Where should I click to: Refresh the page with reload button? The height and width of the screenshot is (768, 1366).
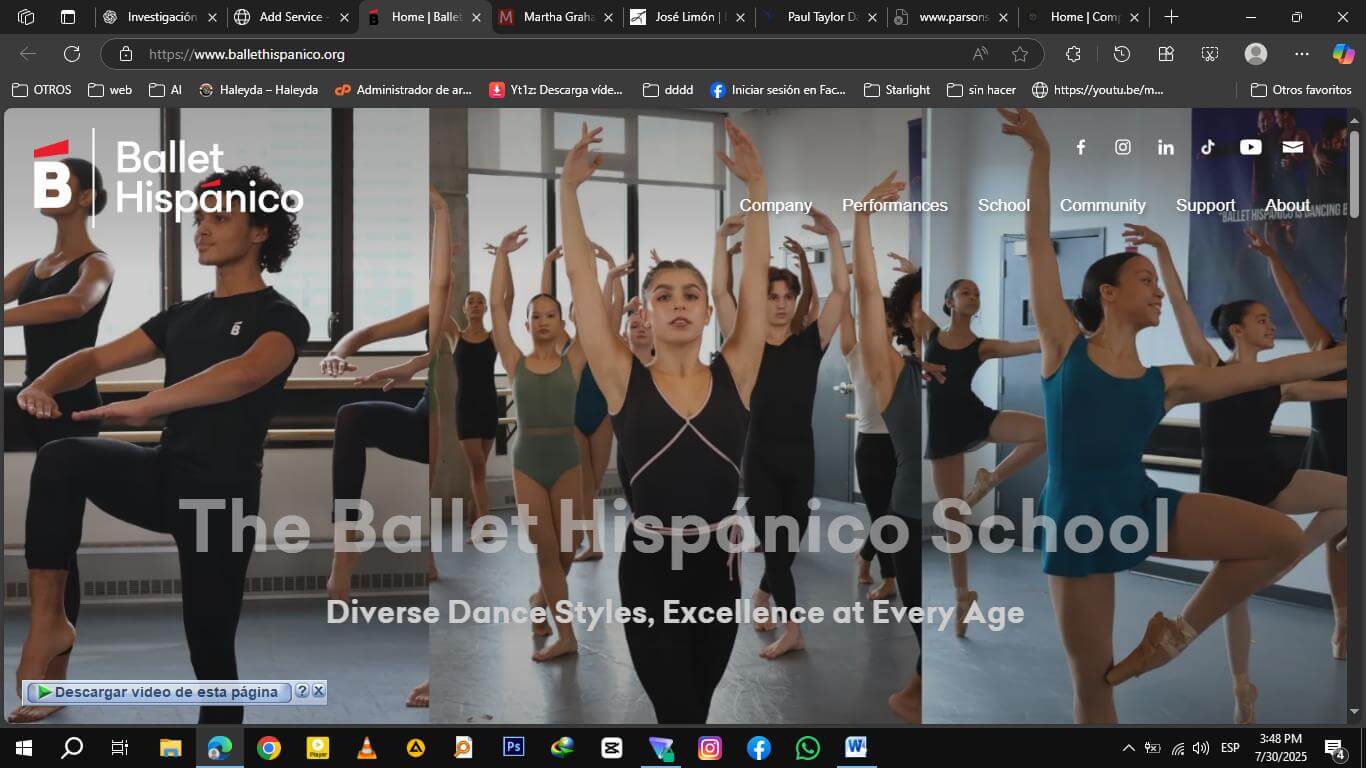click(x=72, y=54)
